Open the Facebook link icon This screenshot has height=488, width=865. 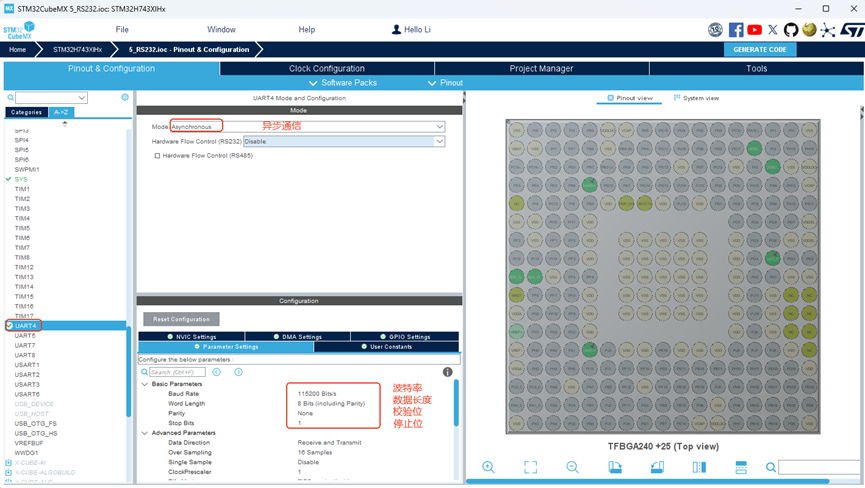click(736, 30)
